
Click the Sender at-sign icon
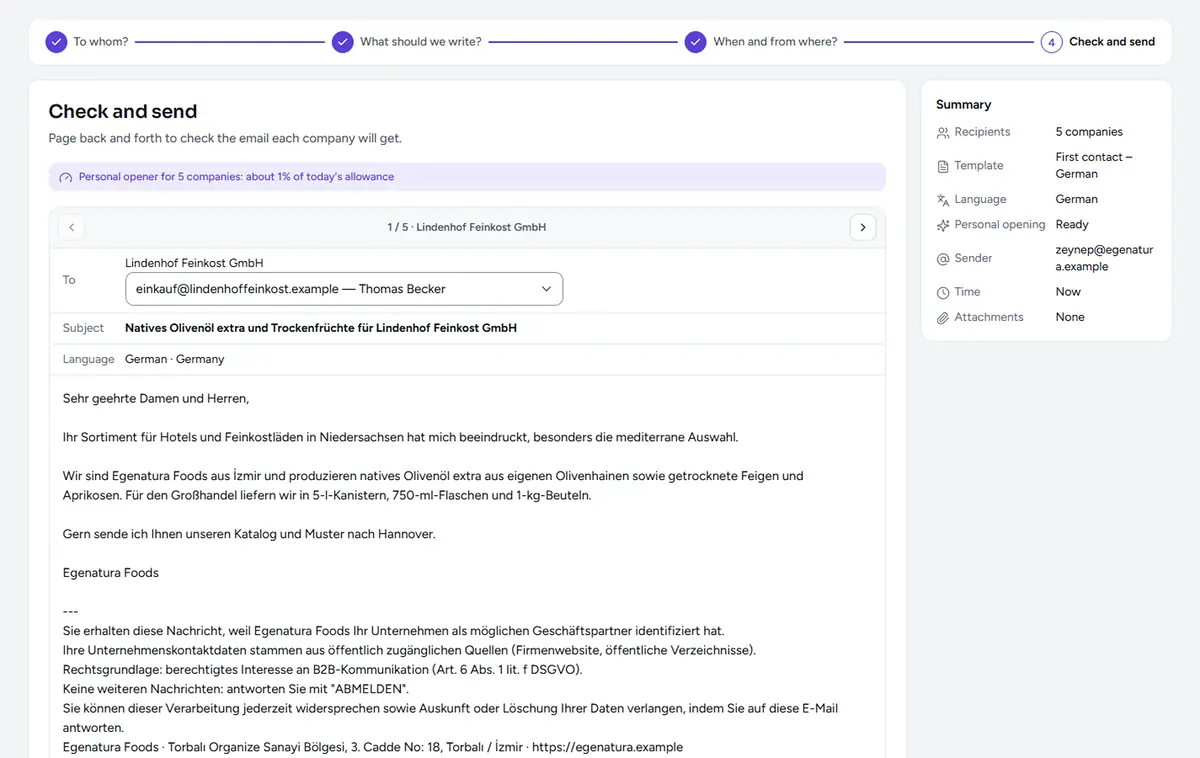point(943,259)
